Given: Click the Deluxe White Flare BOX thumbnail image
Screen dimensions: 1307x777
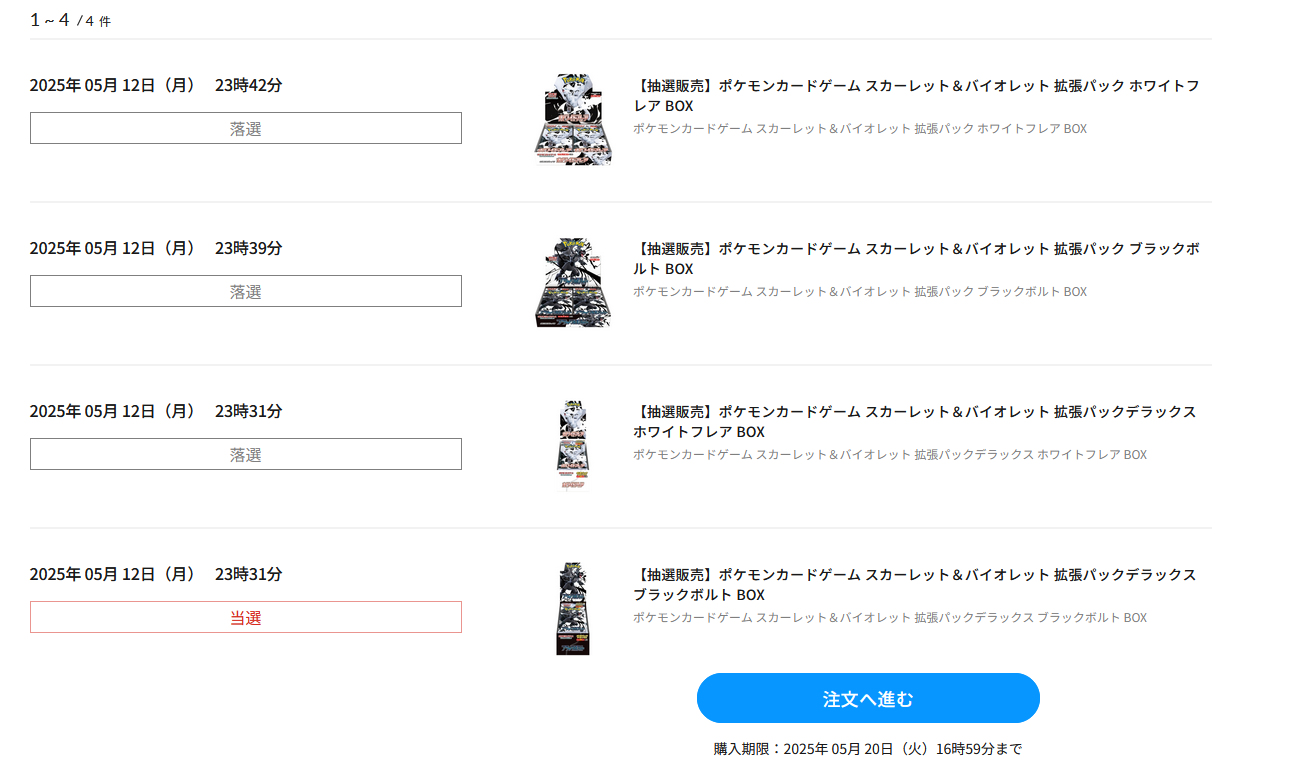Looking at the screenshot, I should coord(573,445).
